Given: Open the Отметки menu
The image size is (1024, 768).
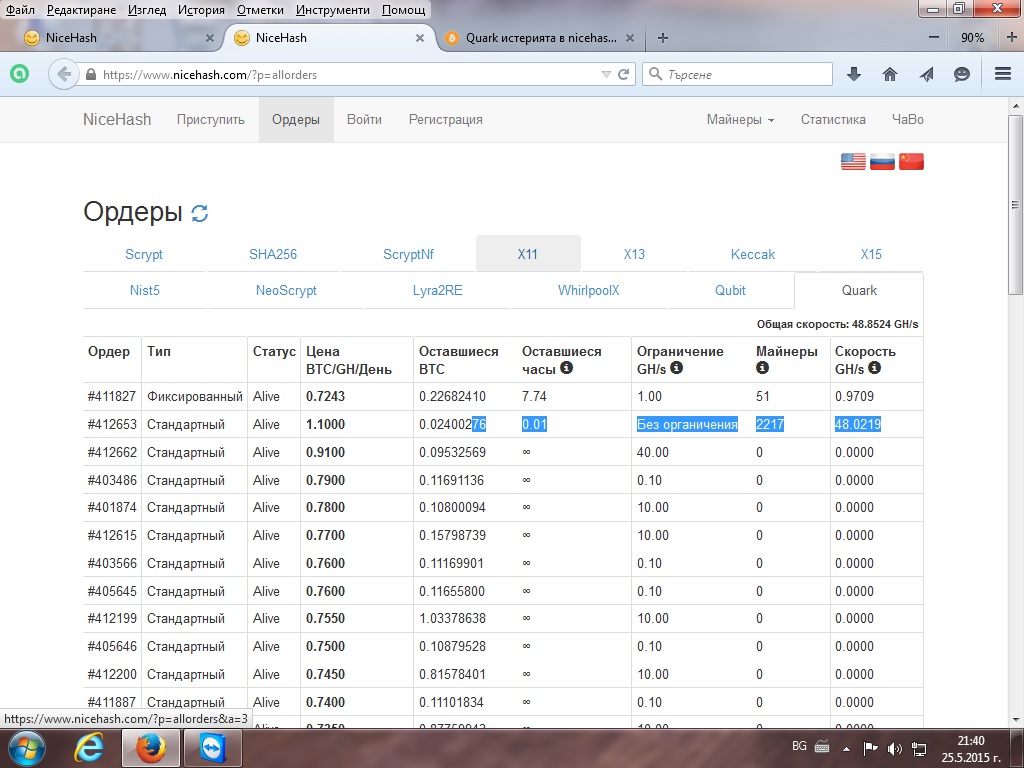Looking at the screenshot, I should (x=260, y=10).
